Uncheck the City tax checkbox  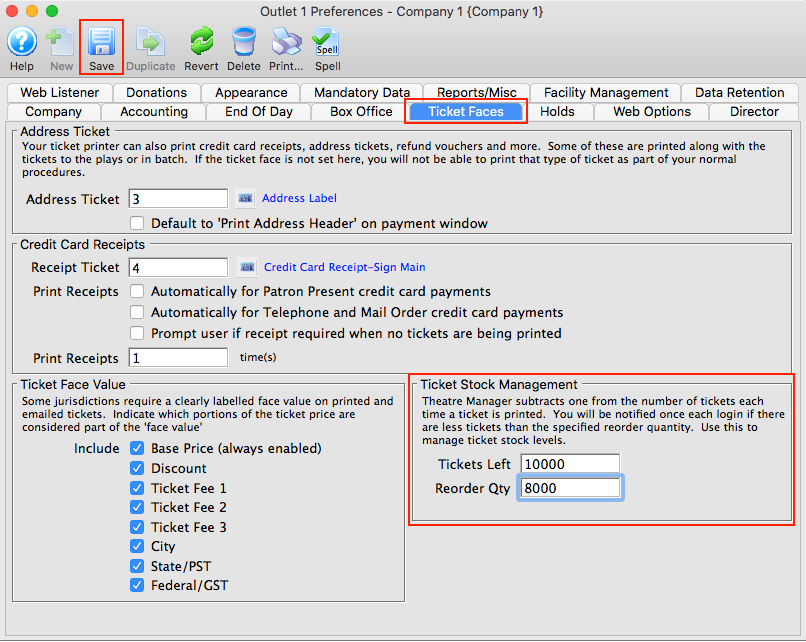point(137,546)
